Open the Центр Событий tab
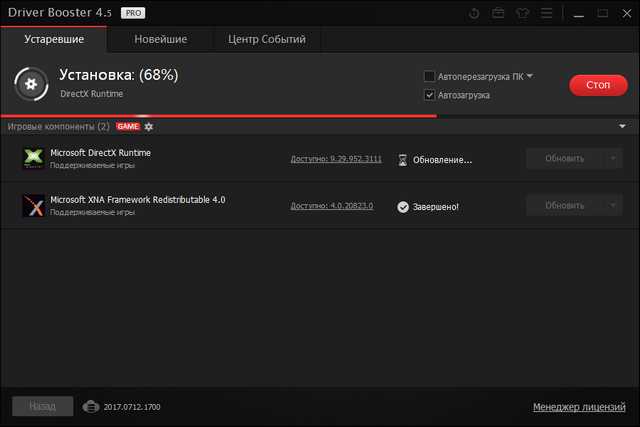 point(267,40)
